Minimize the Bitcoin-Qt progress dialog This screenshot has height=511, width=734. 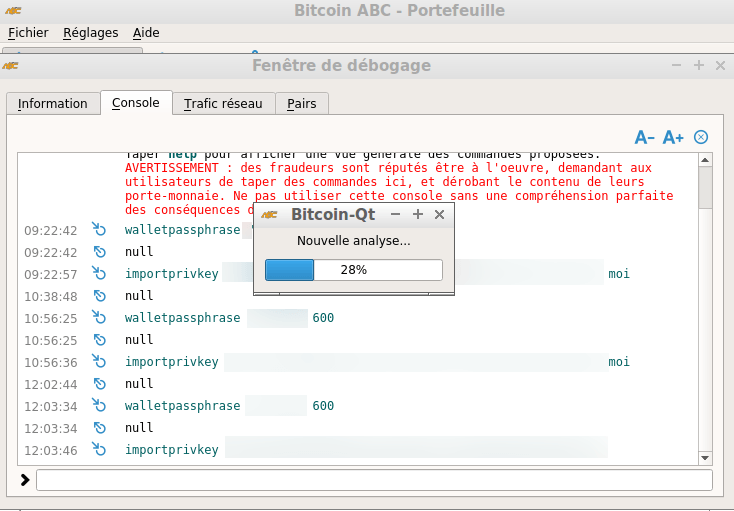[x=396, y=214]
